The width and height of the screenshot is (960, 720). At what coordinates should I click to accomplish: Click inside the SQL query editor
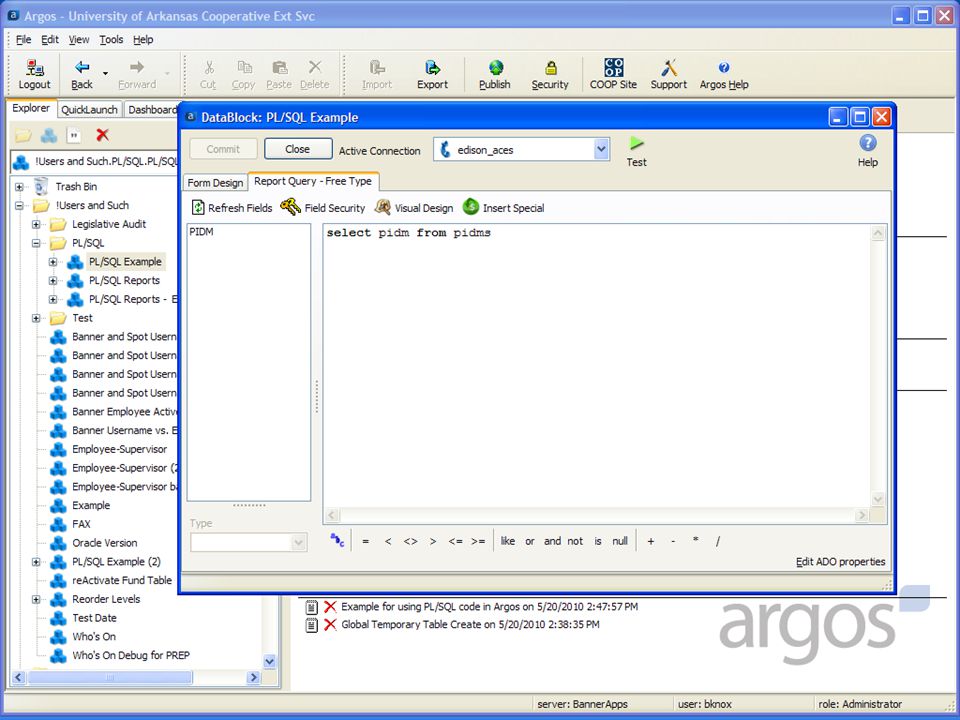(597, 366)
